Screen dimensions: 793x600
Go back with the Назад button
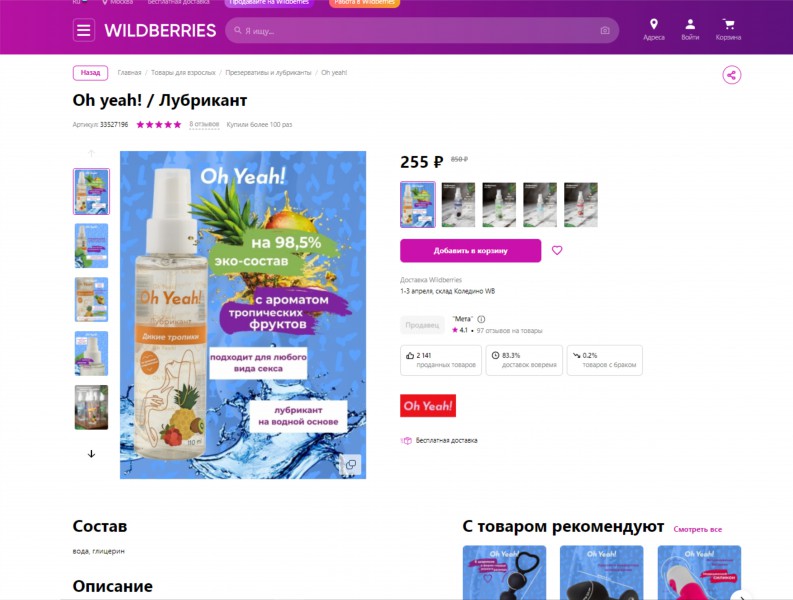coord(91,73)
